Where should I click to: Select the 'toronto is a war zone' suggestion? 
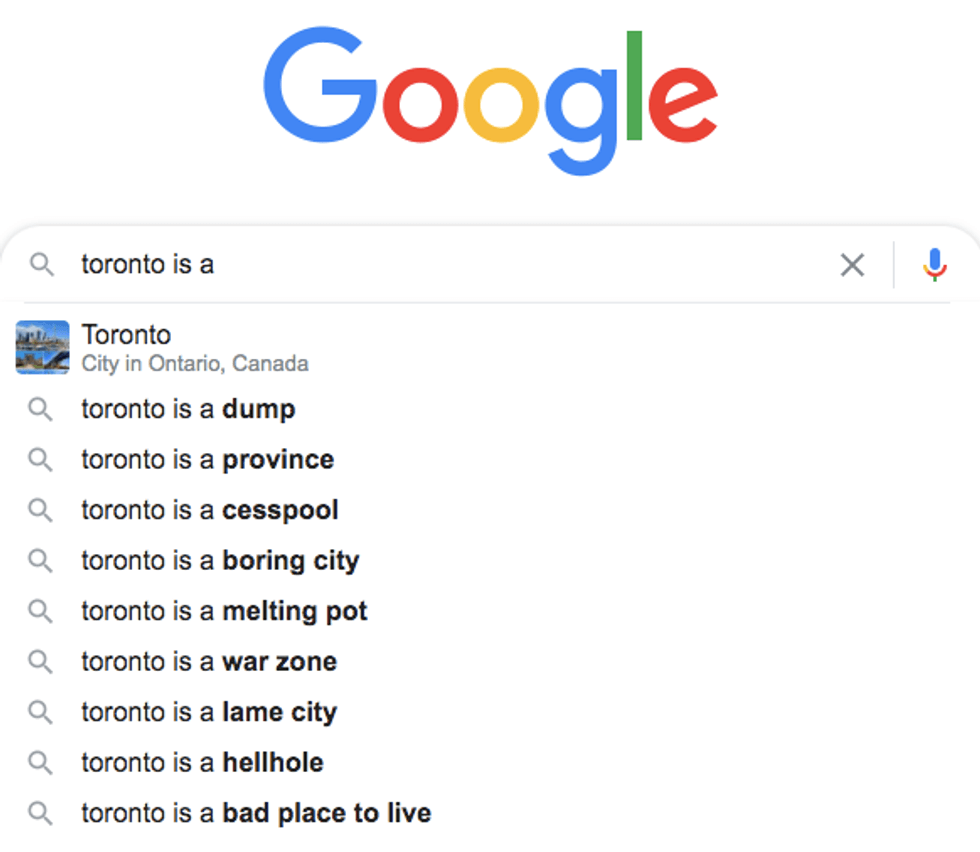[x=208, y=662]
